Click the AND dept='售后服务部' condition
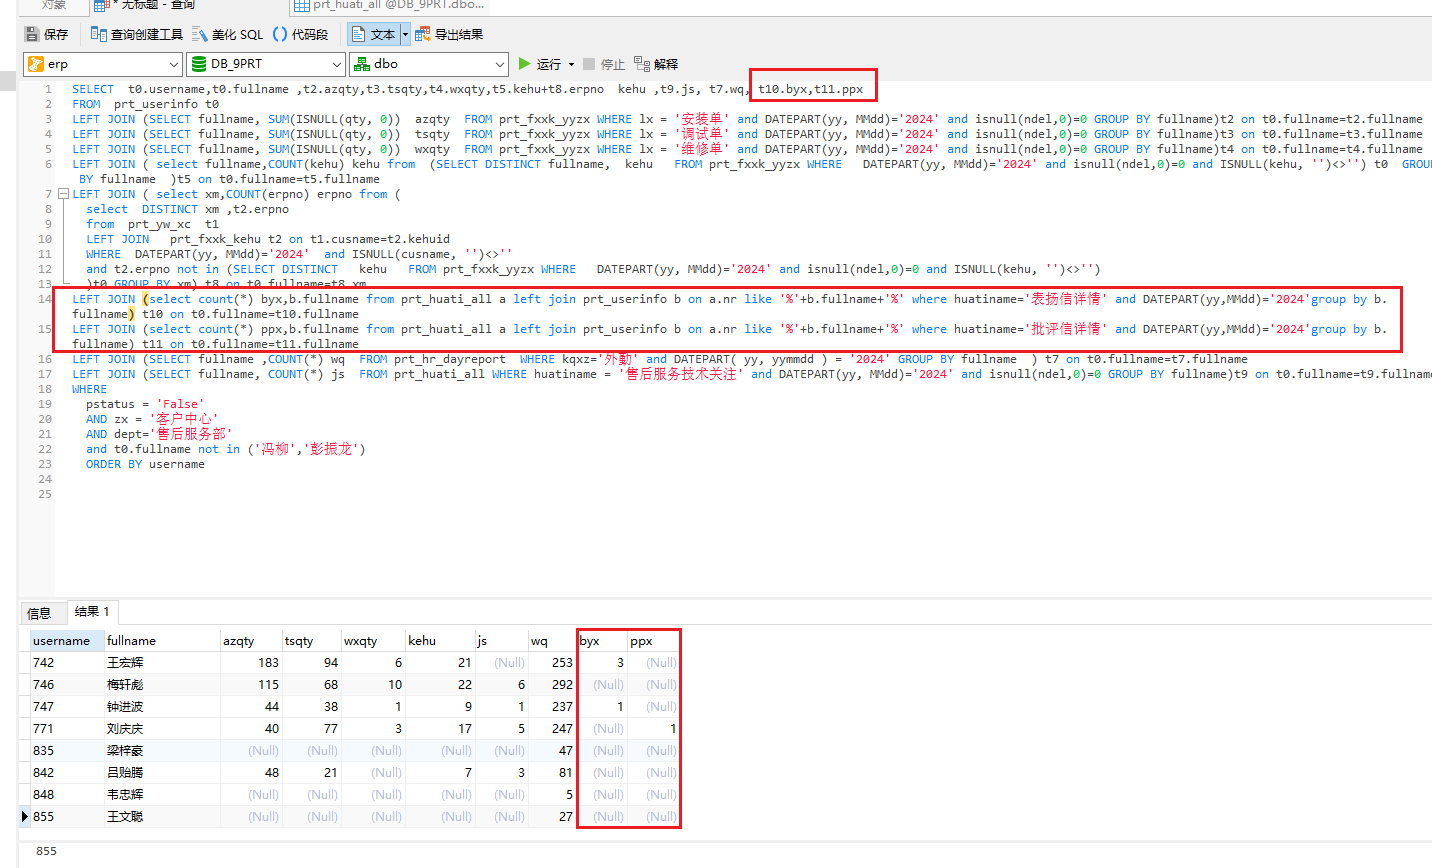 point(159,434)
